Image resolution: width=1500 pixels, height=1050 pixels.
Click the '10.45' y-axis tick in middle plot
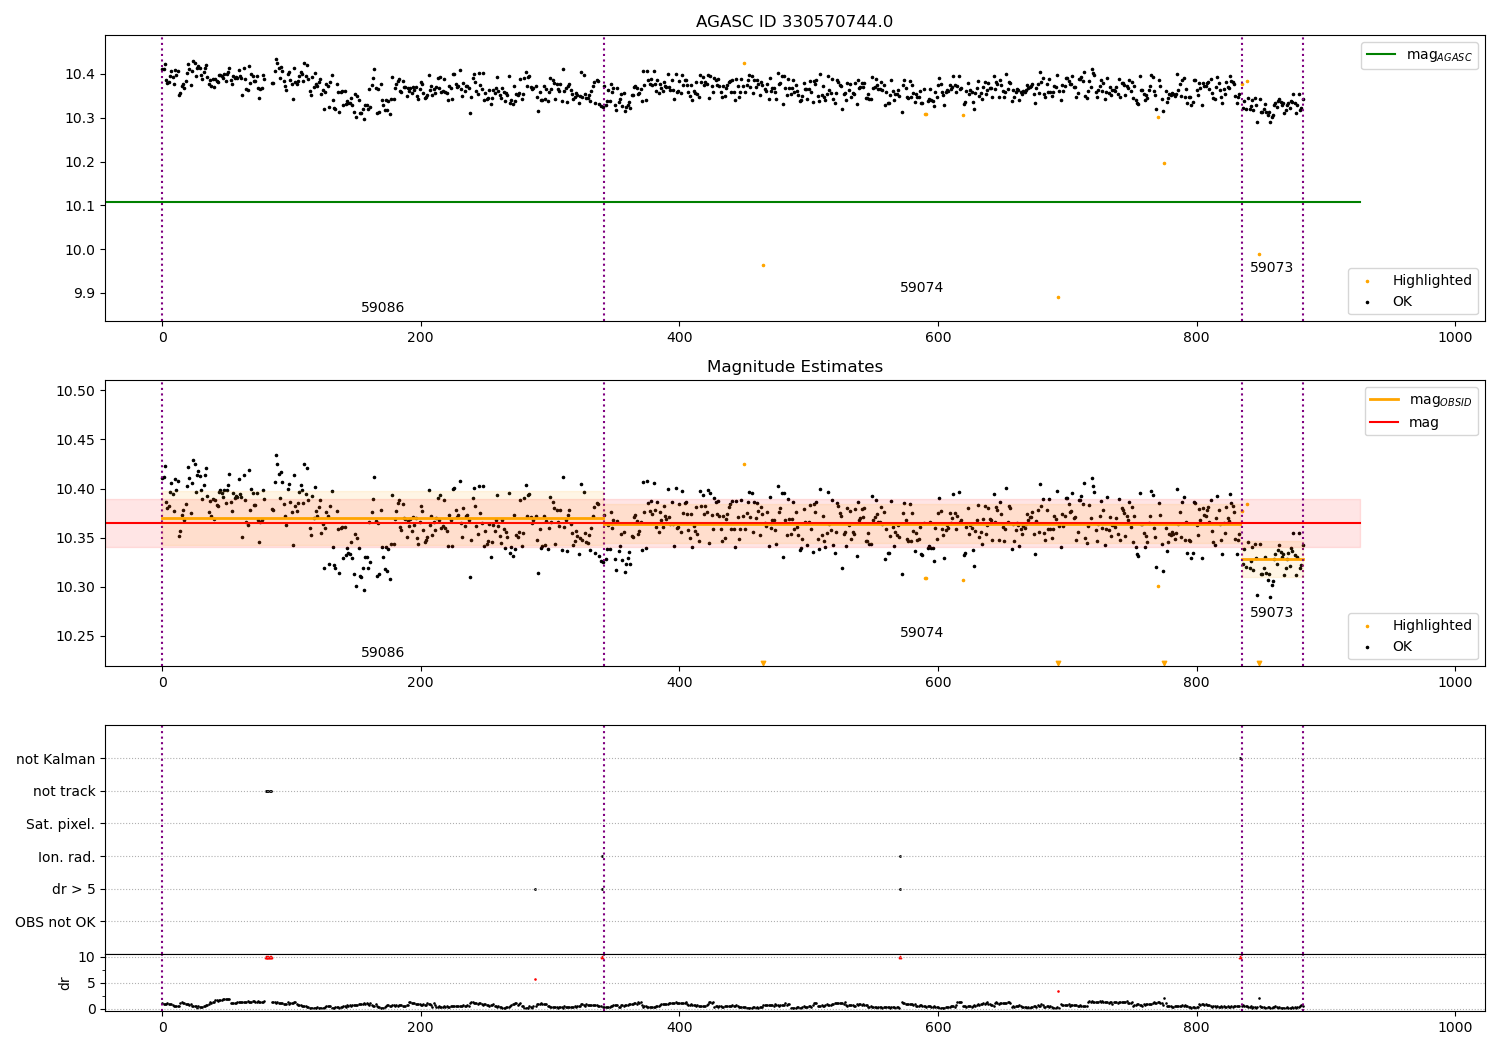click(75, 440)
